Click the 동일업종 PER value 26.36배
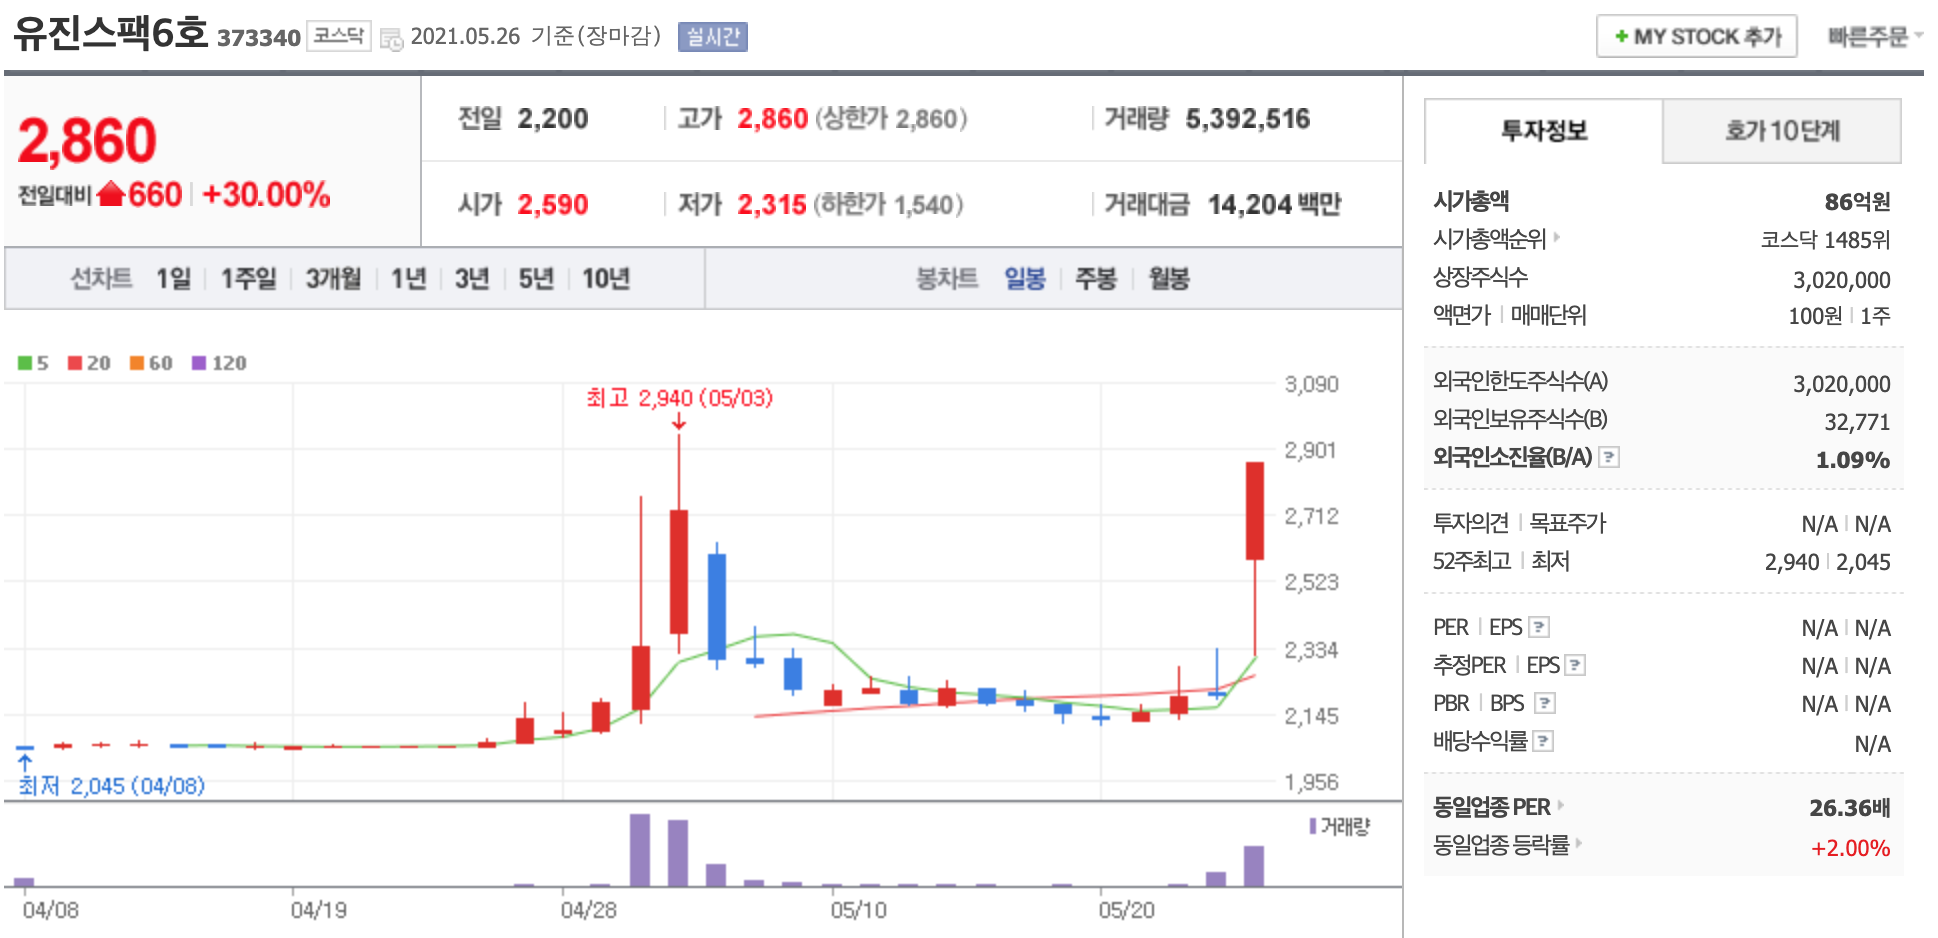Screen dimensions: 1938x938 [1849, 808]
